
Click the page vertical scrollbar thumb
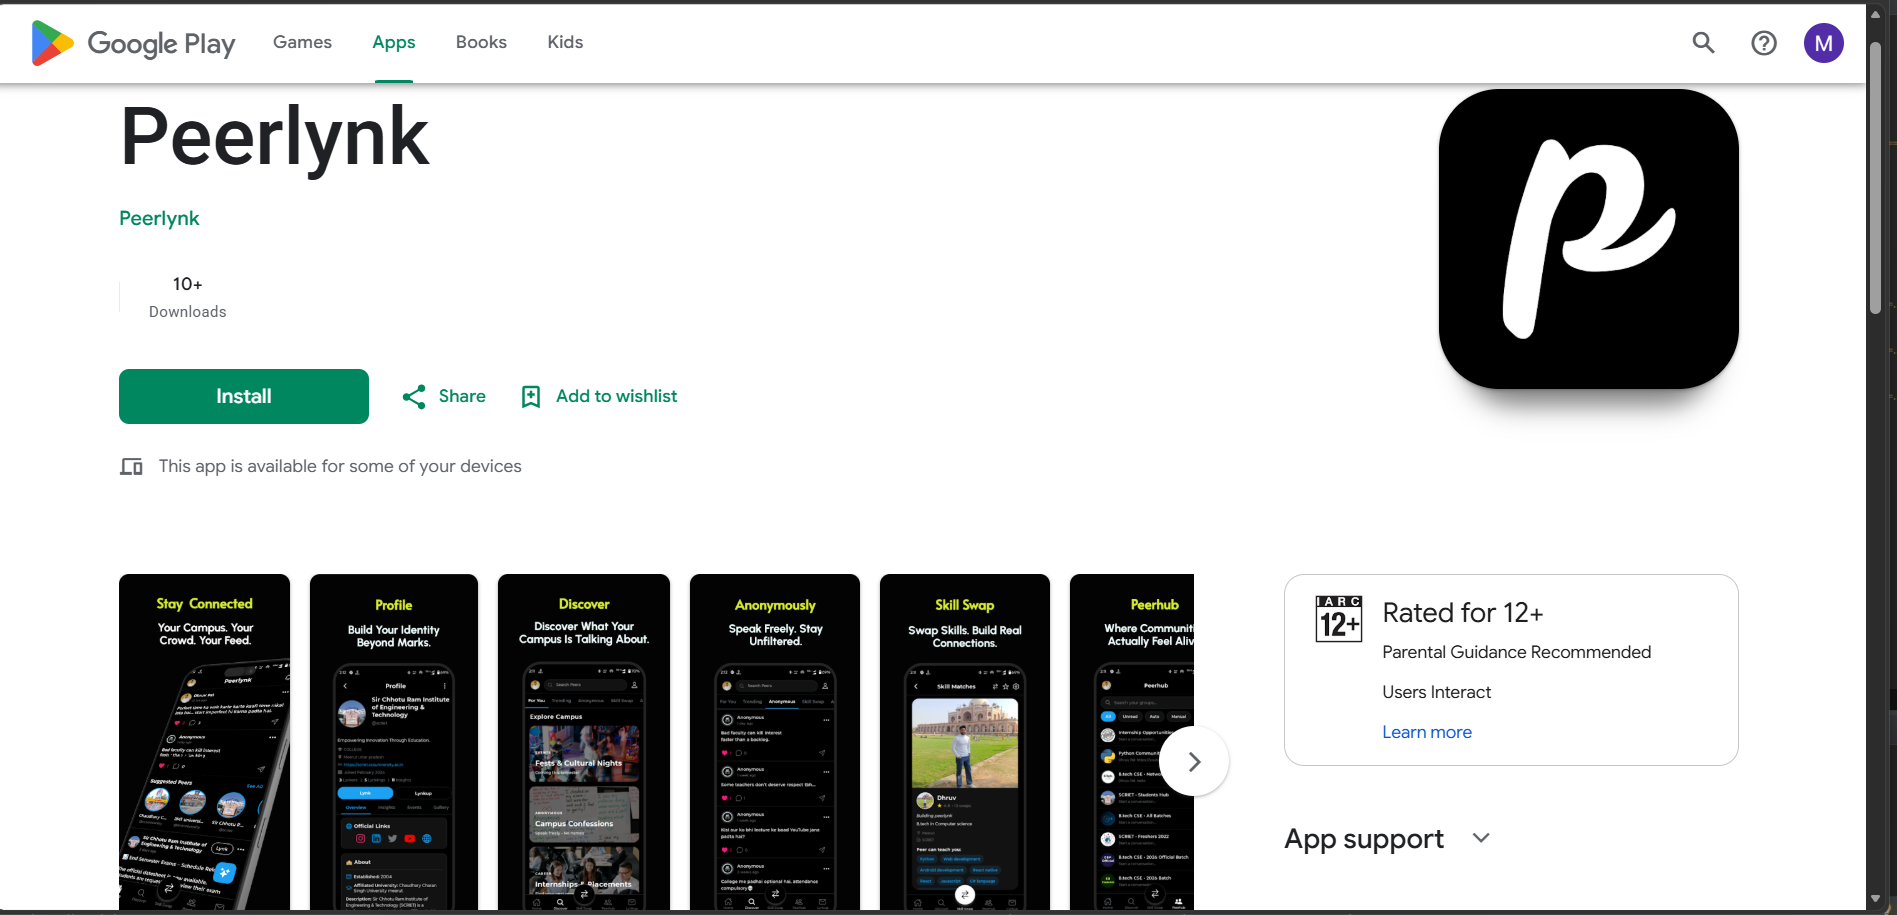pos(1876,177)
